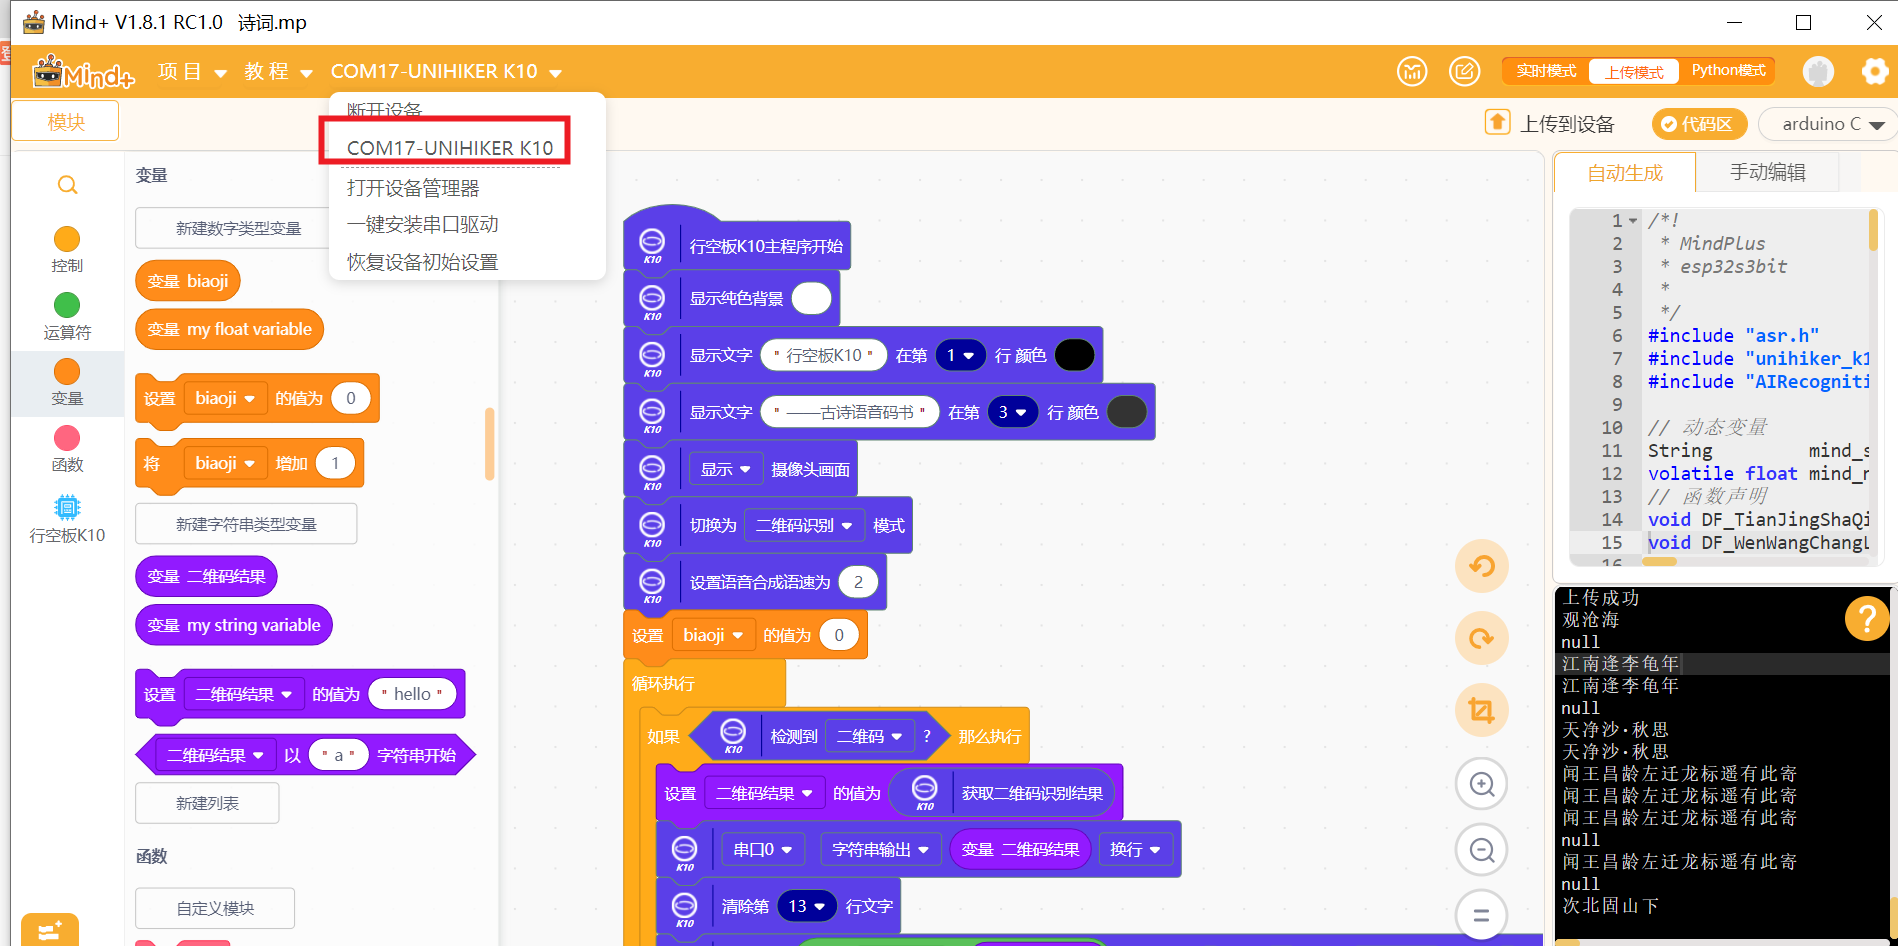Search blocks with the magnifier icon

pos(67,185)
